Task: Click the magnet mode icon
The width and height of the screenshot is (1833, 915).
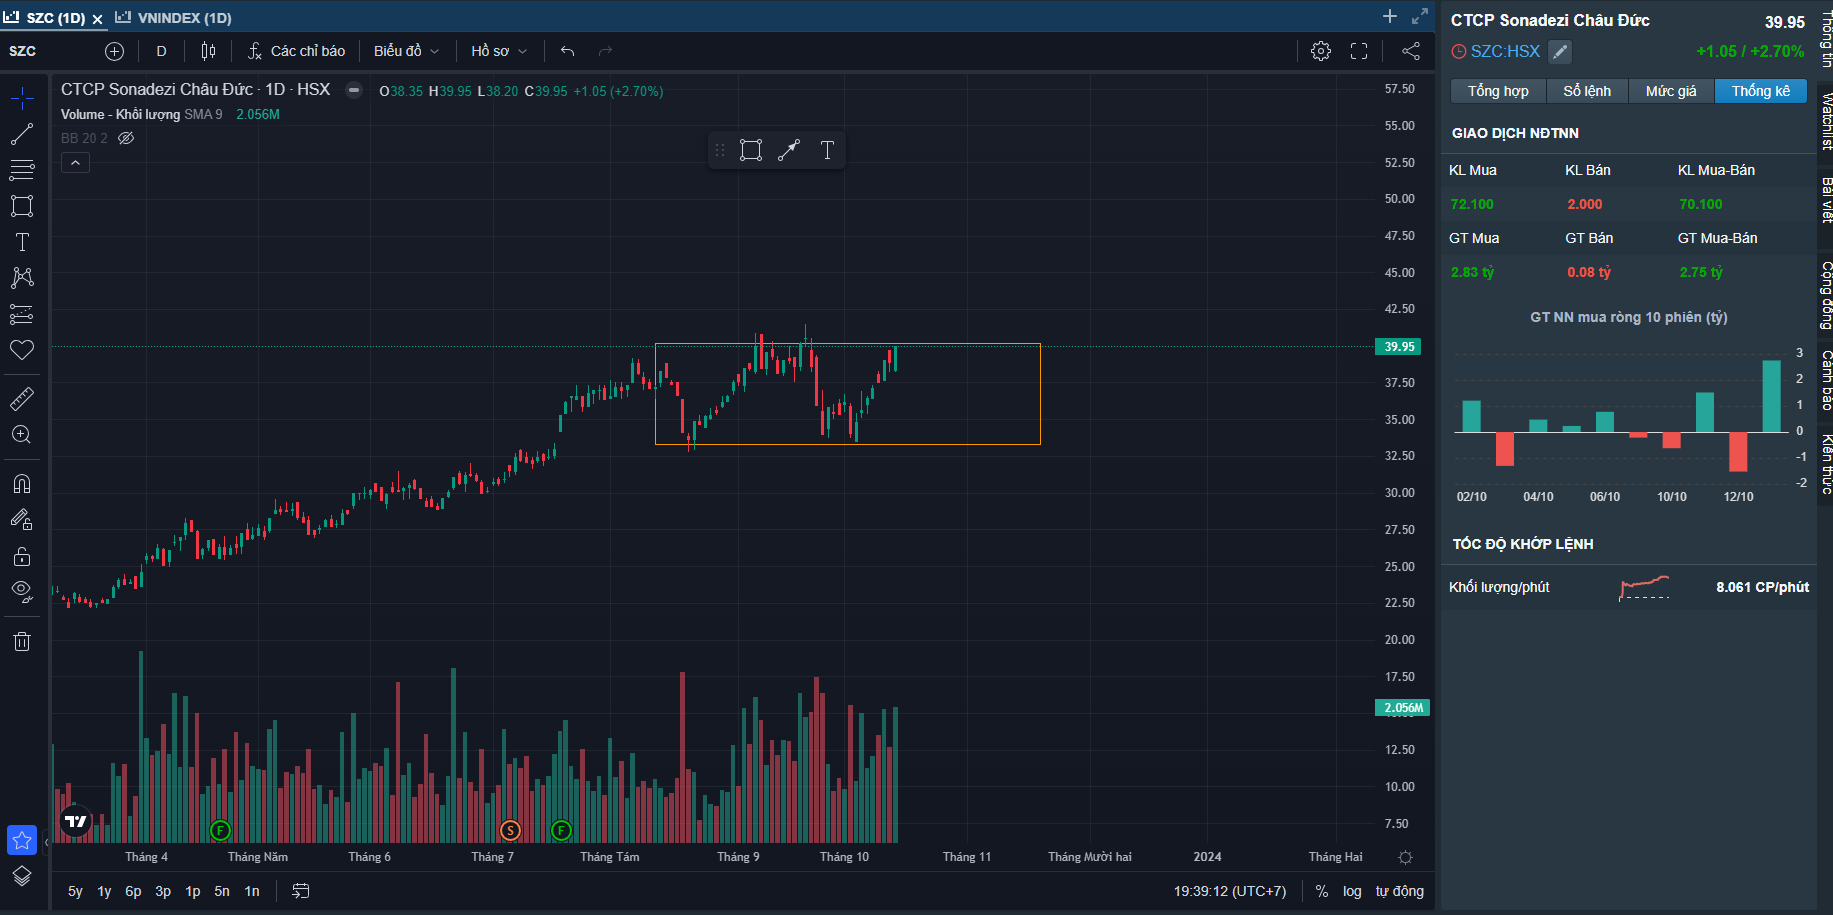Action: [22, 484]
